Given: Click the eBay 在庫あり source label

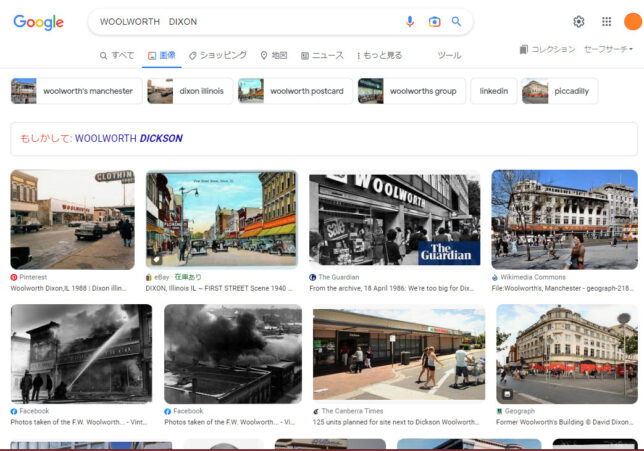Looking at the screenshot, I should 174,277.
